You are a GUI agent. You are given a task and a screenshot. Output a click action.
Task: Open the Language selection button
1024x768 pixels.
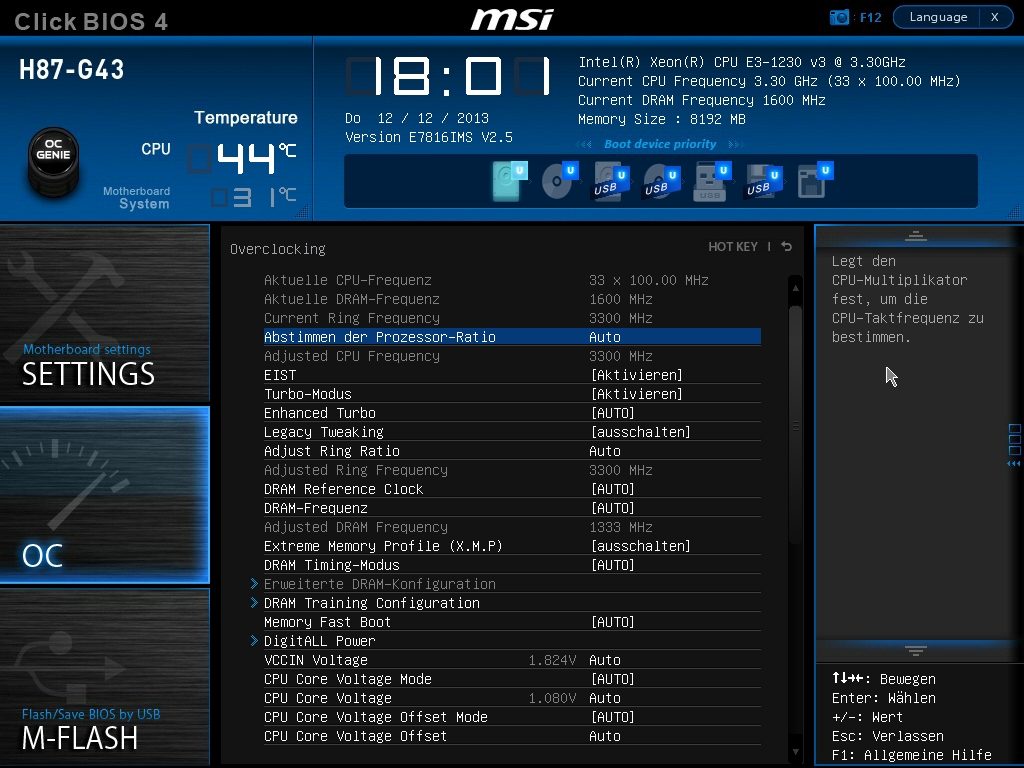tap(938, 17)
